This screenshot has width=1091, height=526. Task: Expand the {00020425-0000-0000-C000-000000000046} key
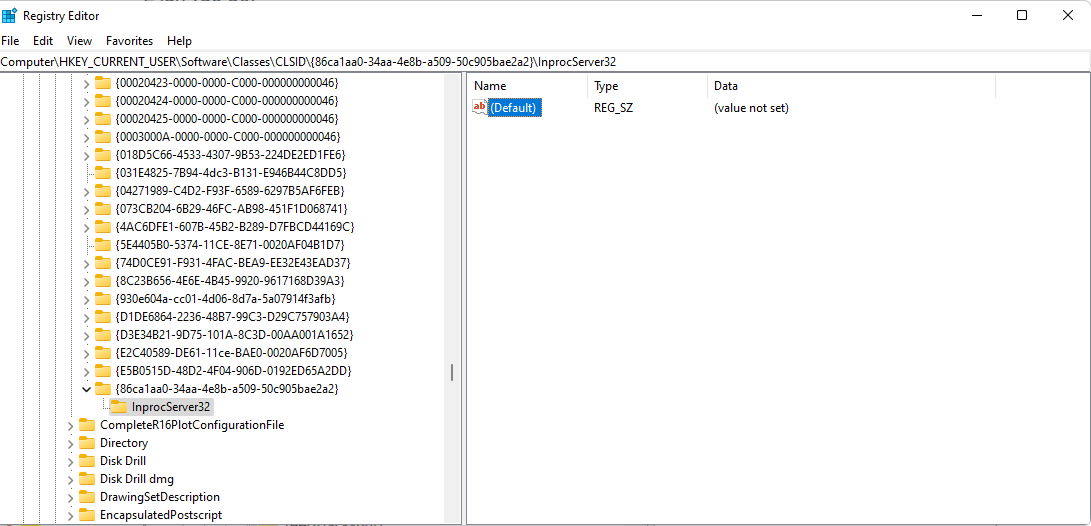coord(86,120)
